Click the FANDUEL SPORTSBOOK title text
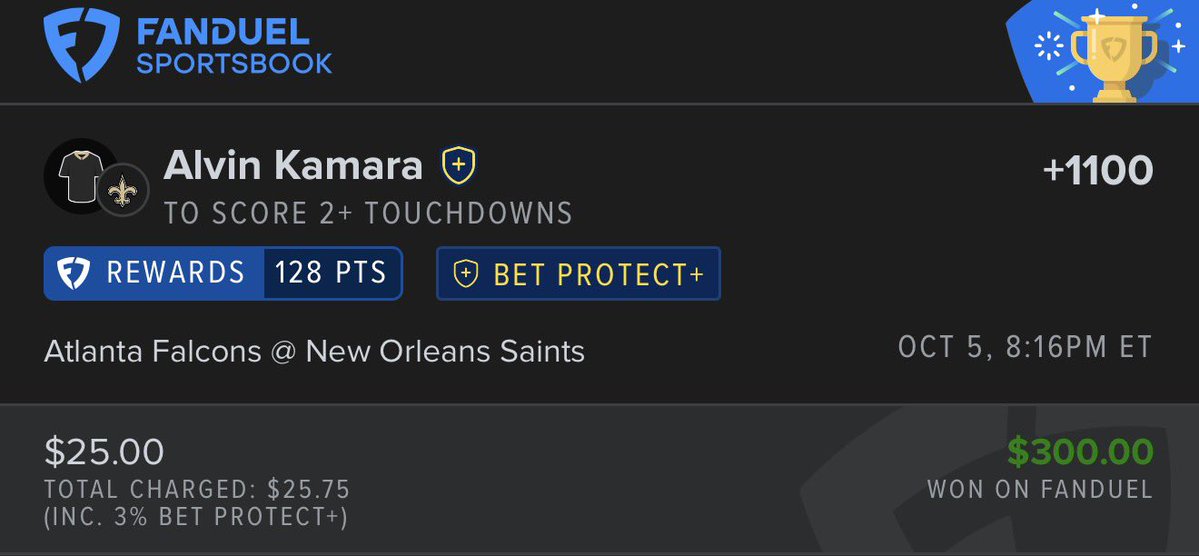The height and width of the screenshot is (556, 1199). [x=233, y=46]
